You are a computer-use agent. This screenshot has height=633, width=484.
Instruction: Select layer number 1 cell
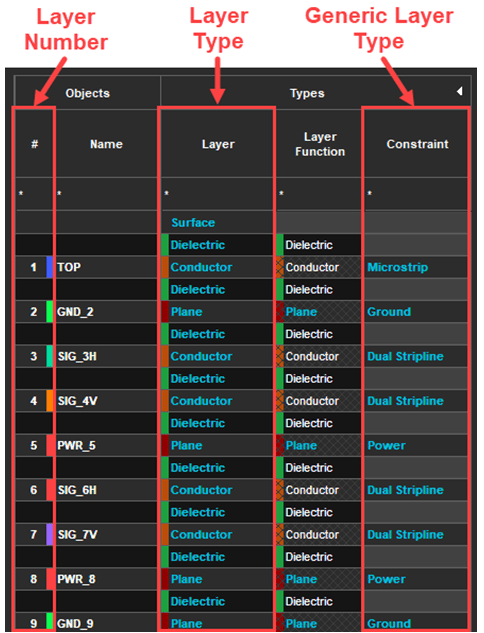click(x=33, y=267)
